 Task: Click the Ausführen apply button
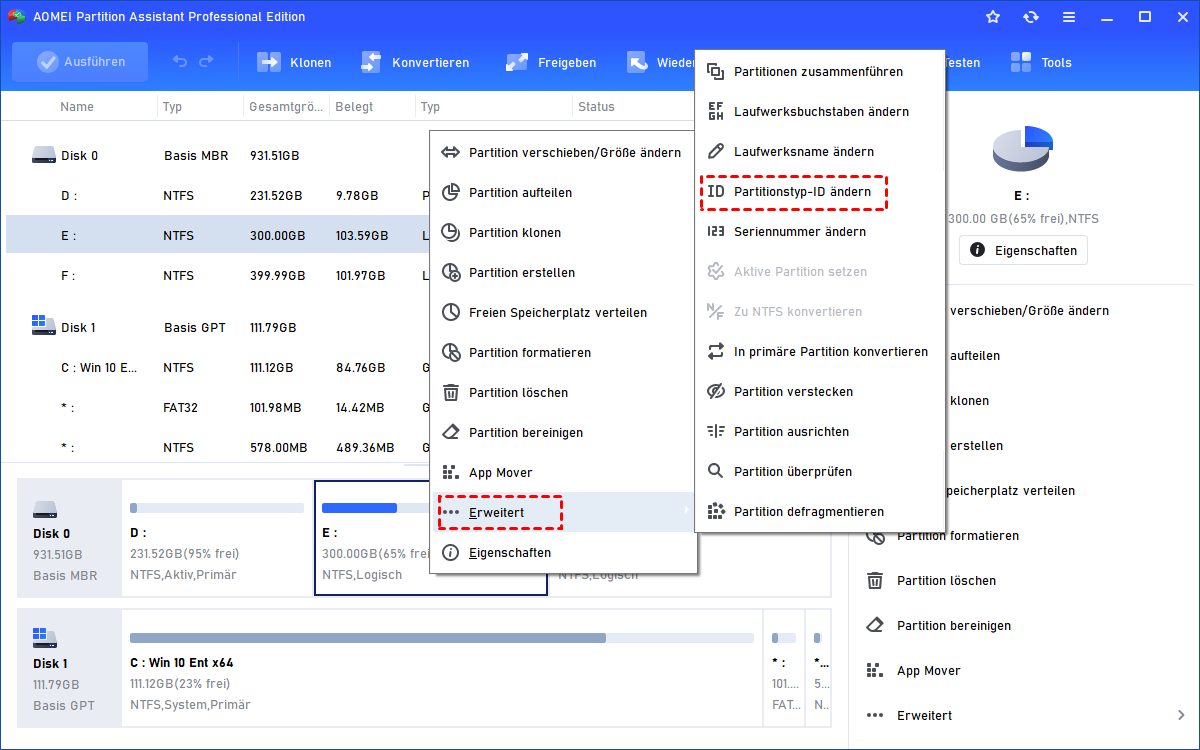click(x=80, y=62)
